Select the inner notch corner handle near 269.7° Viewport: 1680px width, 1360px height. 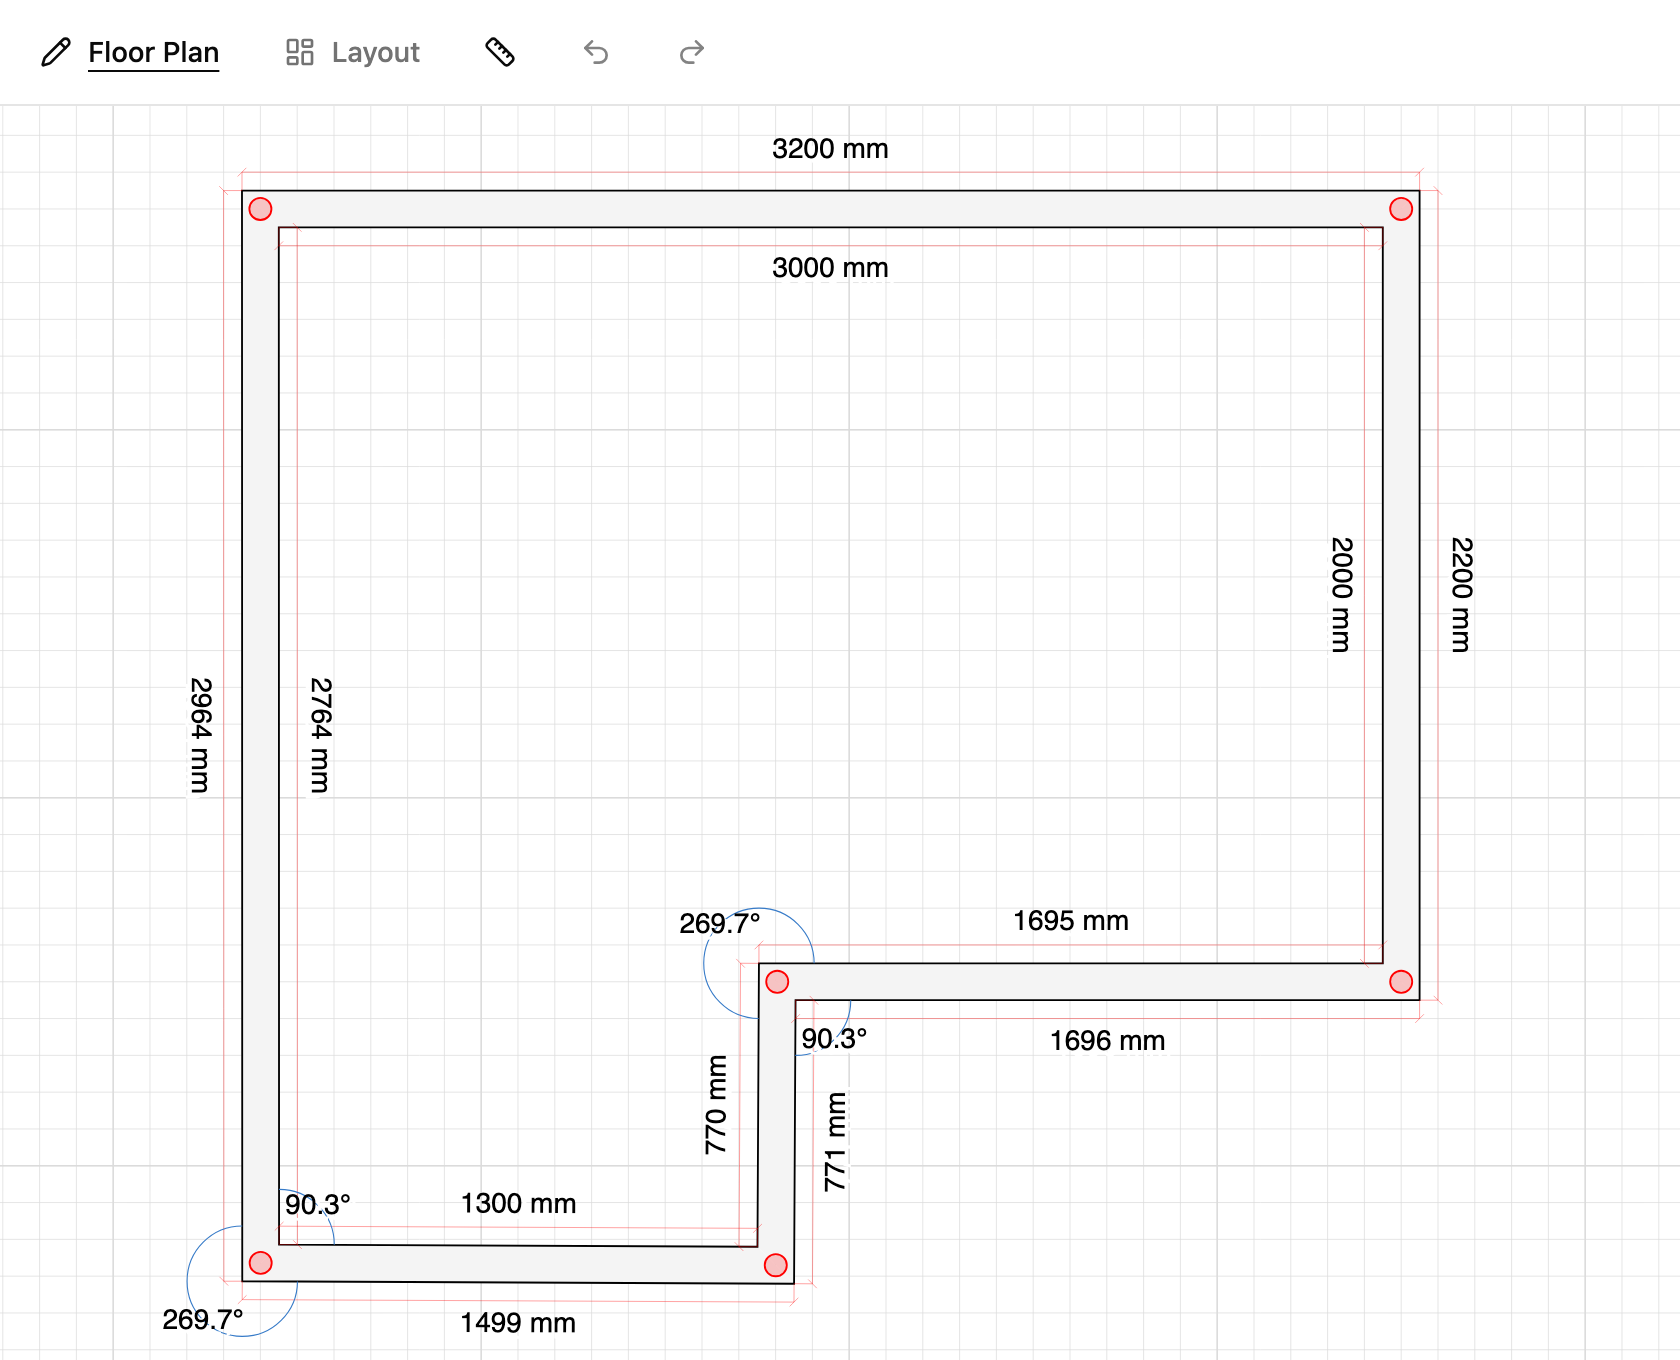coord(777,982)
